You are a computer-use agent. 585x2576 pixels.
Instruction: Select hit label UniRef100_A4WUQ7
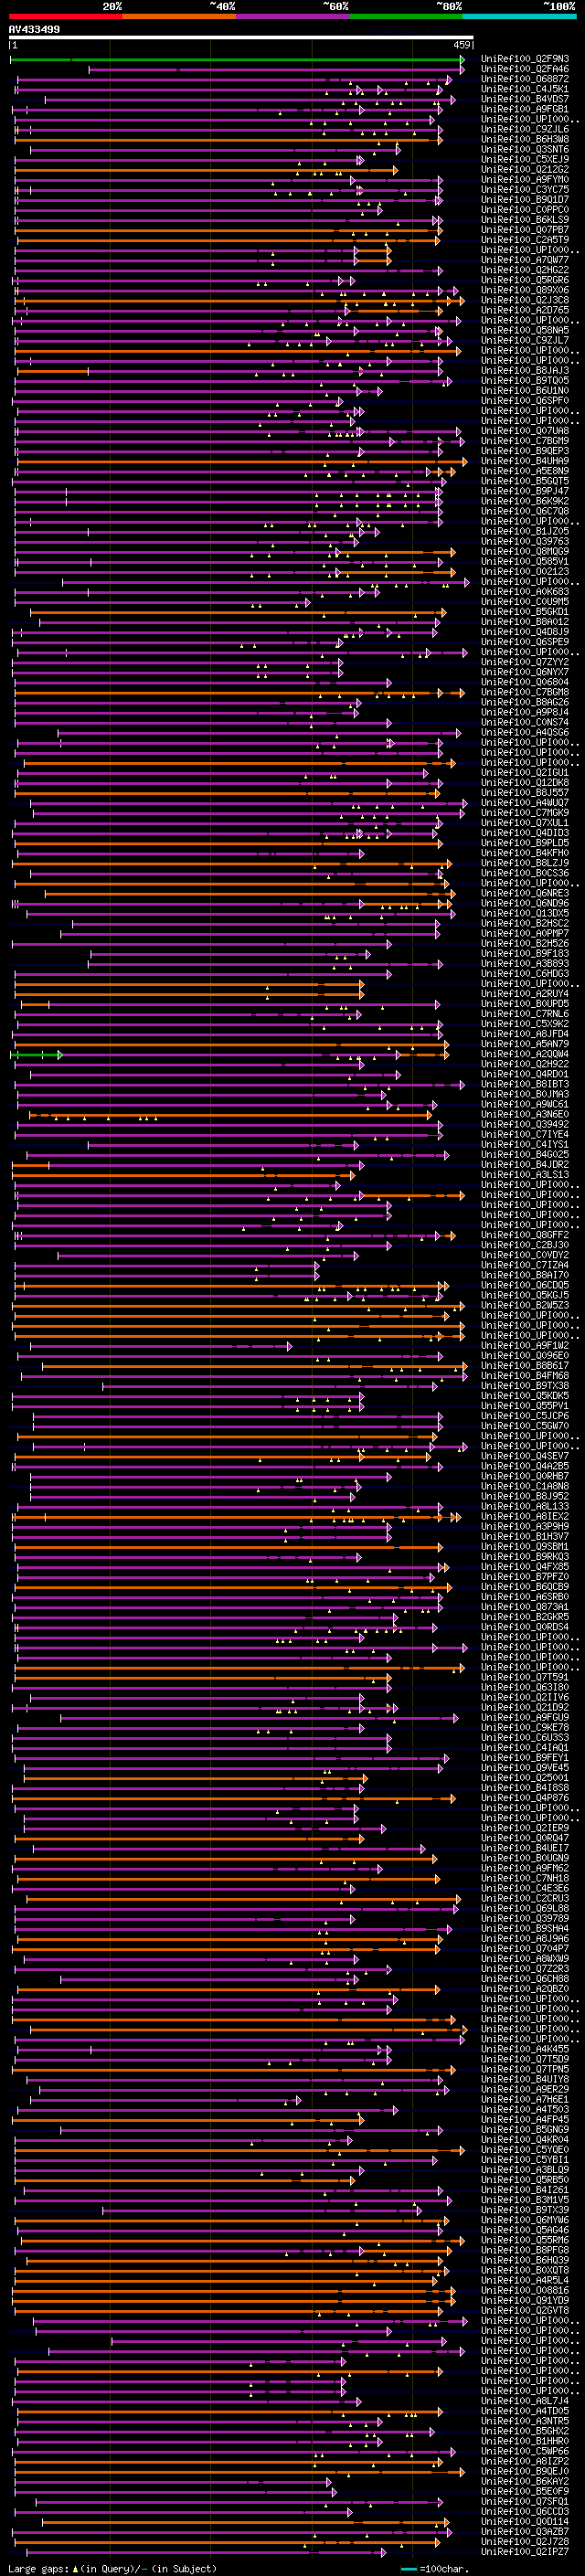pyautogui.click(x=525, y=803)
